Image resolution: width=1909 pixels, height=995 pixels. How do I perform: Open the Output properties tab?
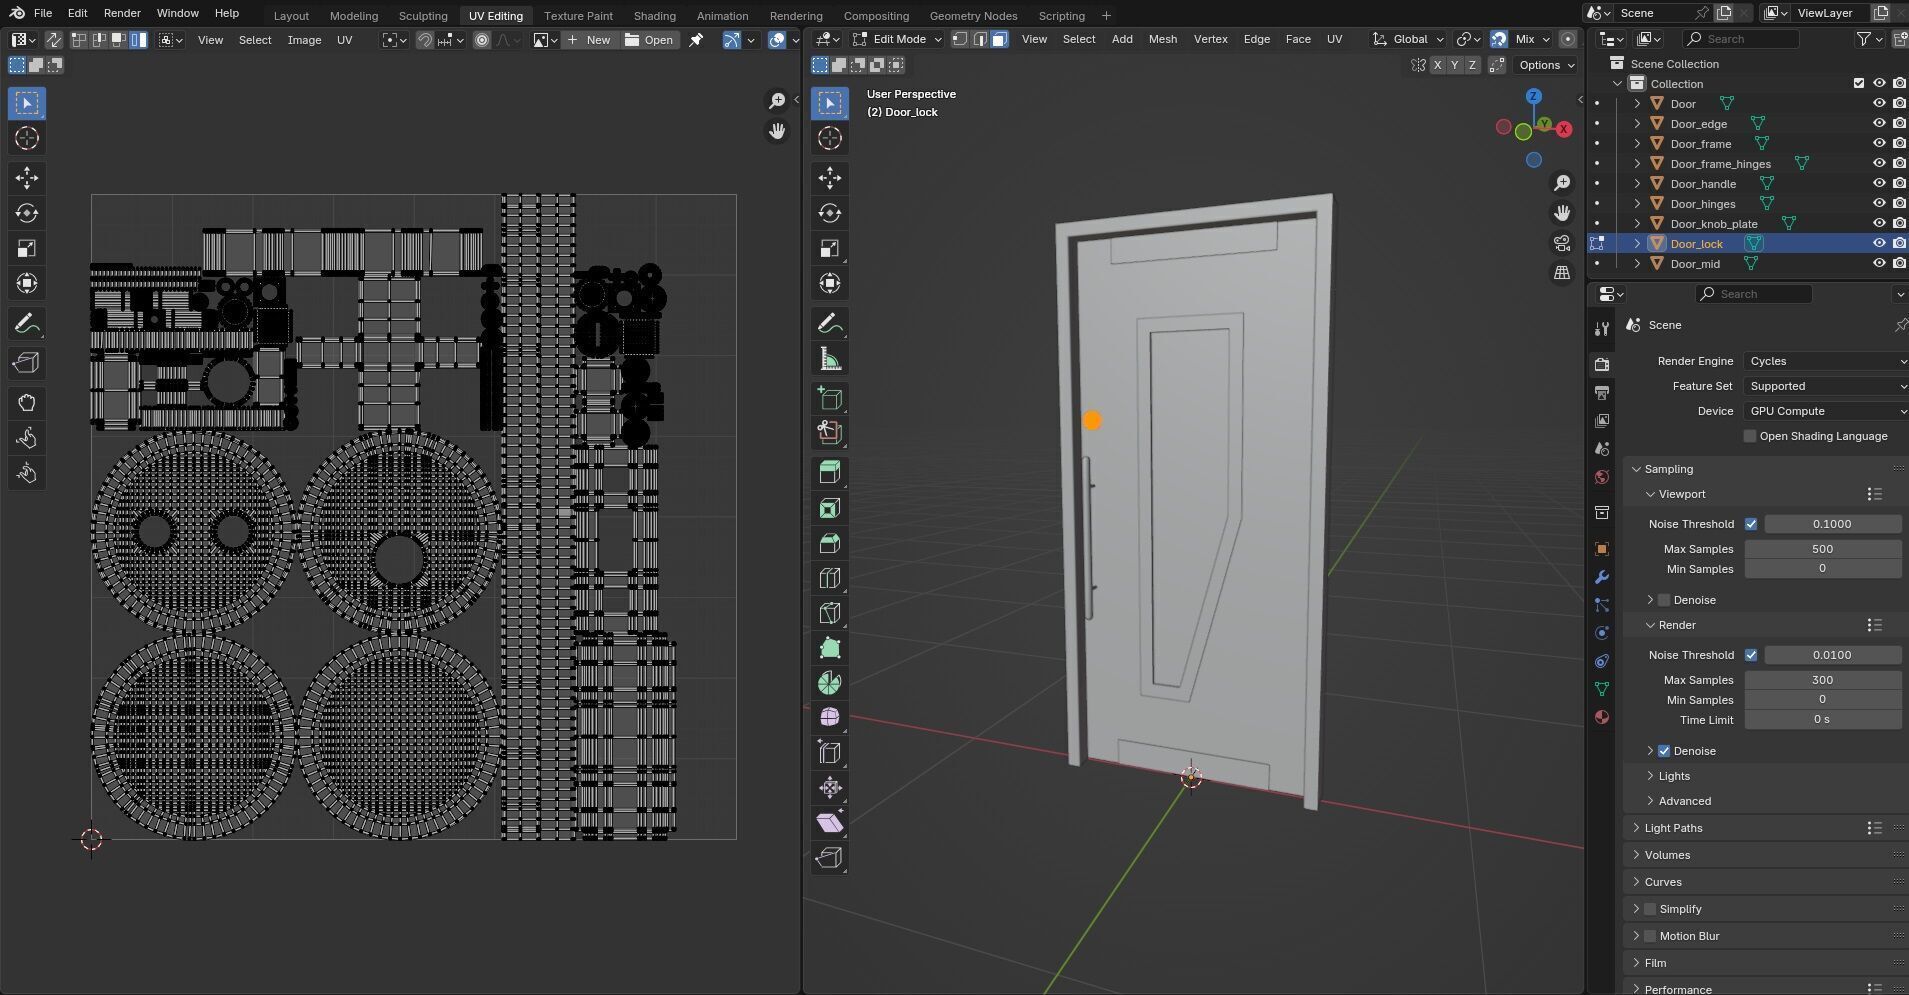point(1602,392)
